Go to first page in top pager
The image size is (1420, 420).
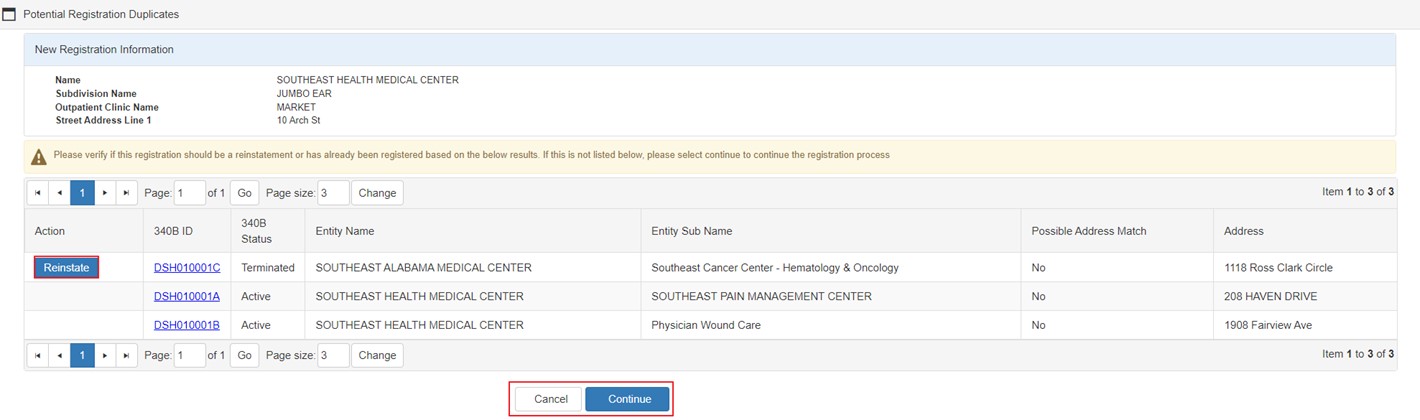click(x=38, y=193)
